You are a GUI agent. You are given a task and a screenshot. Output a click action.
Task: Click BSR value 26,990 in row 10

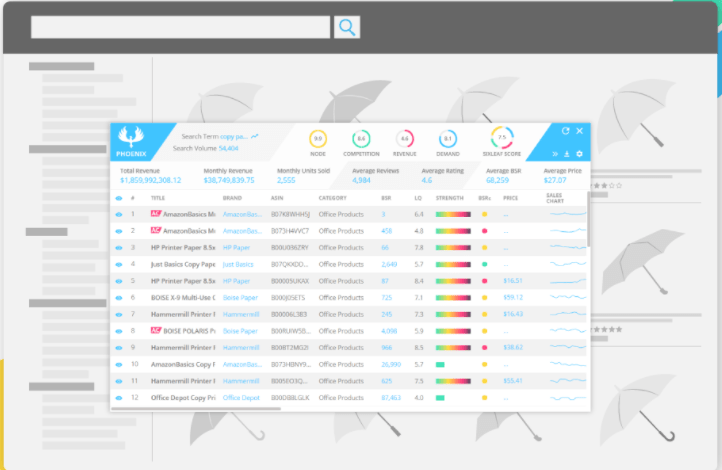click(391, 364)
